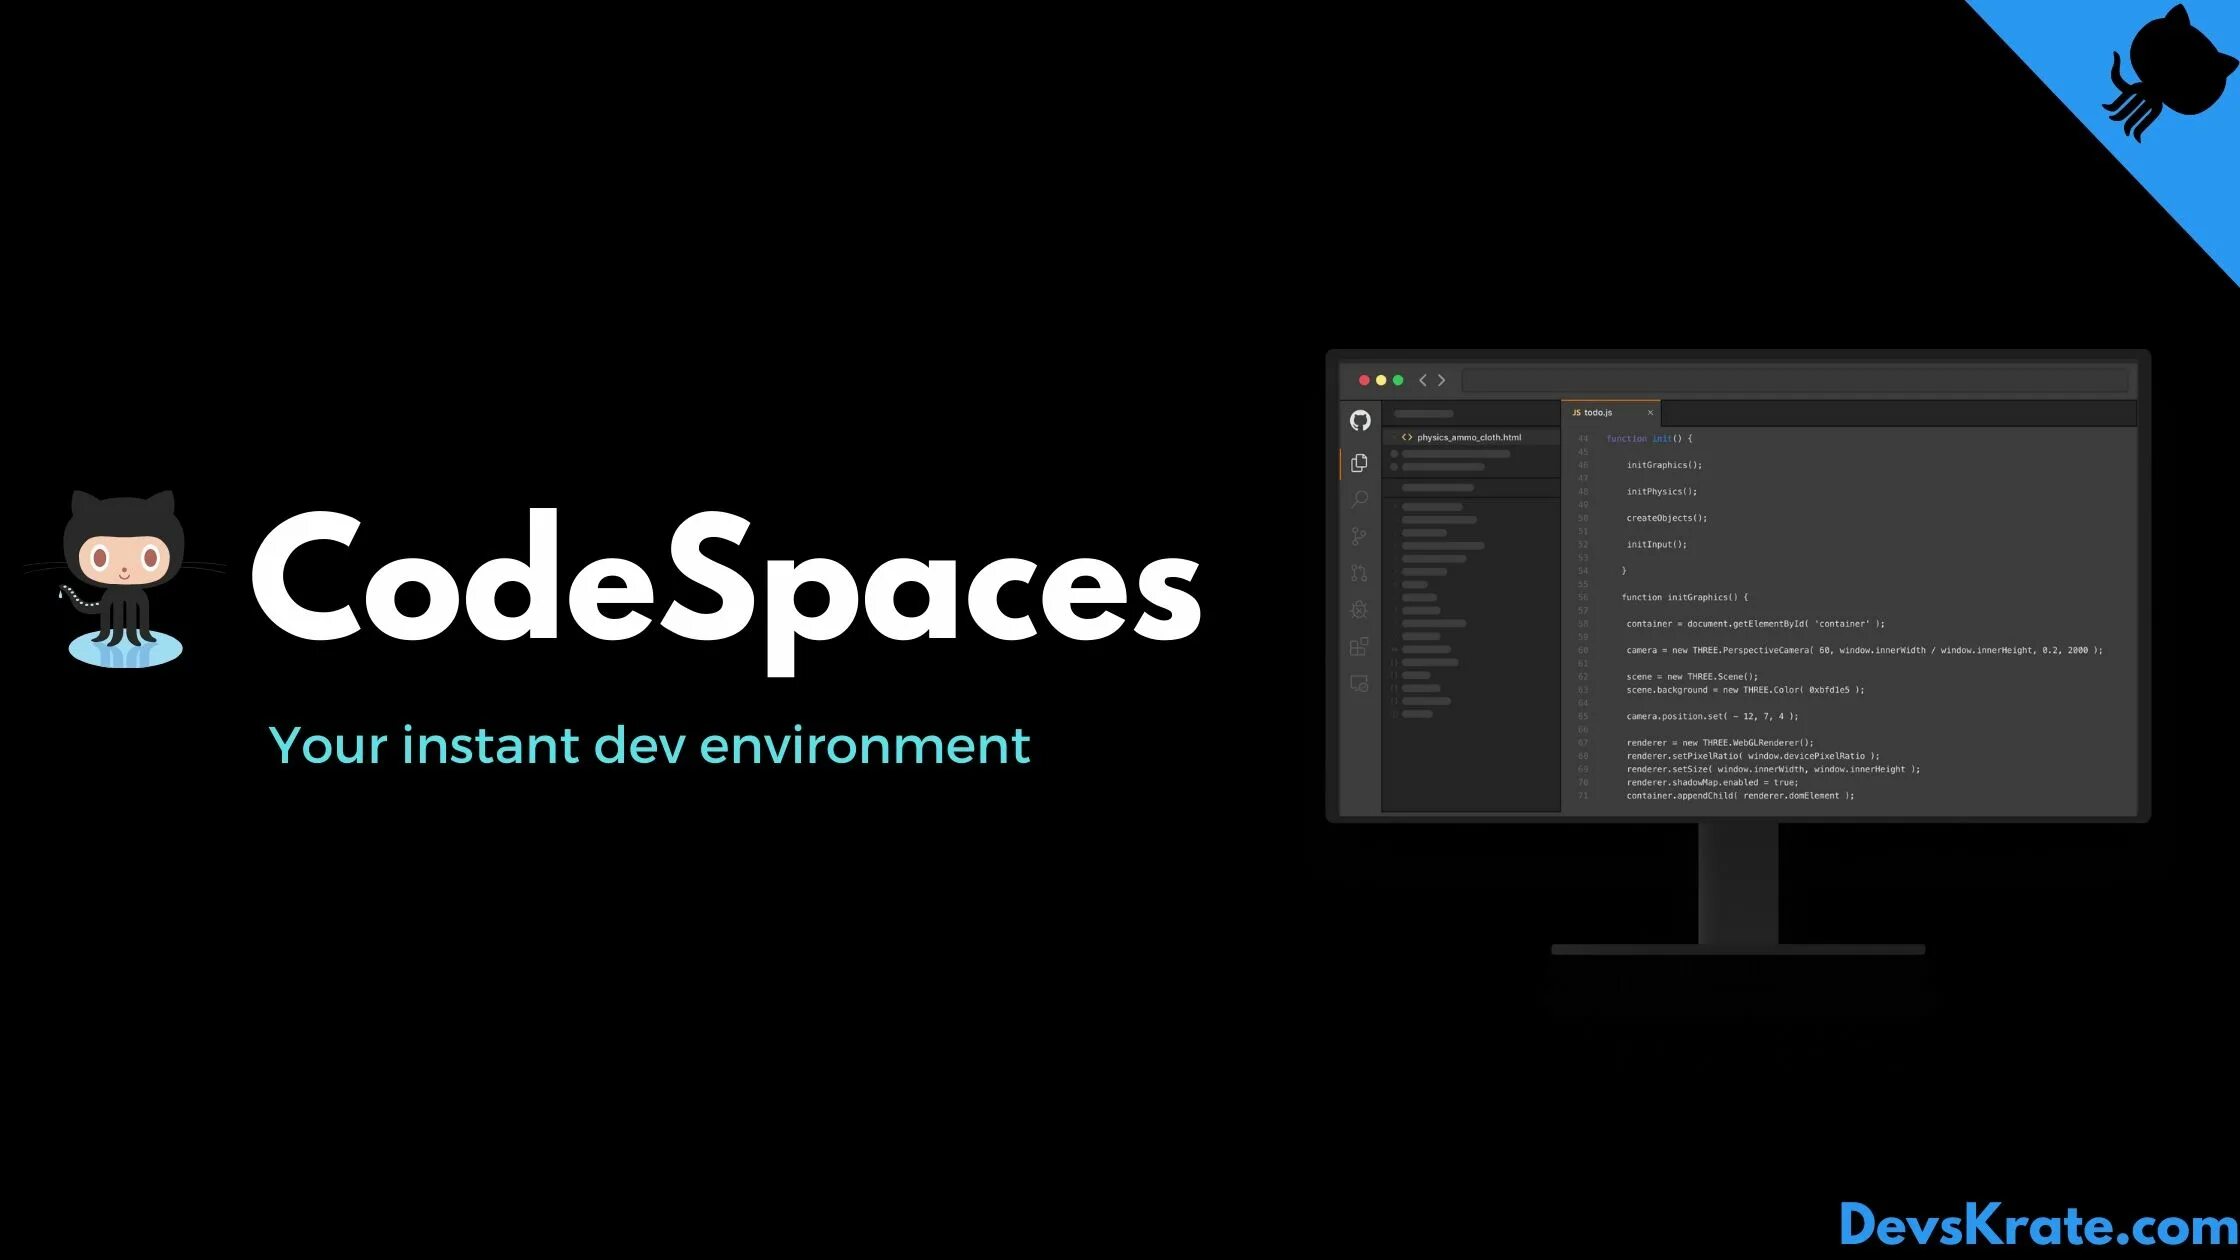Image resolution: width=2240 pixels, height=1260 pixels.
Task: Open the Search magnifier icon in the sidebar
Action: pyautogui.click(x=1359, y=499)
